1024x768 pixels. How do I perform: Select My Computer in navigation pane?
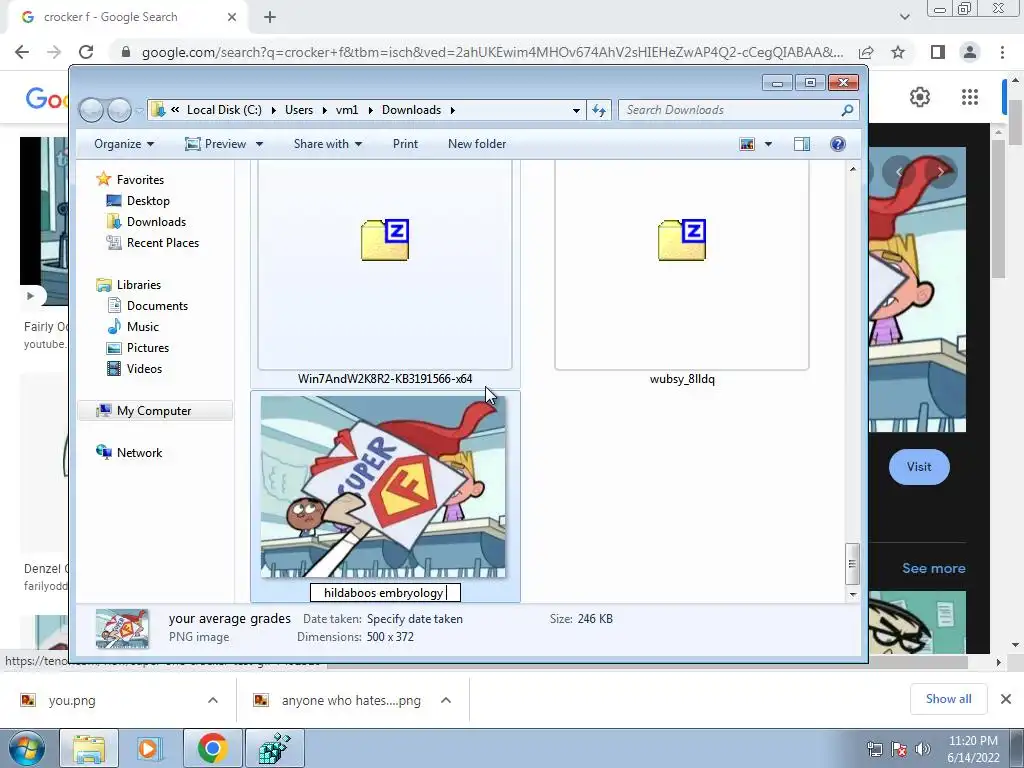(154, 411)
